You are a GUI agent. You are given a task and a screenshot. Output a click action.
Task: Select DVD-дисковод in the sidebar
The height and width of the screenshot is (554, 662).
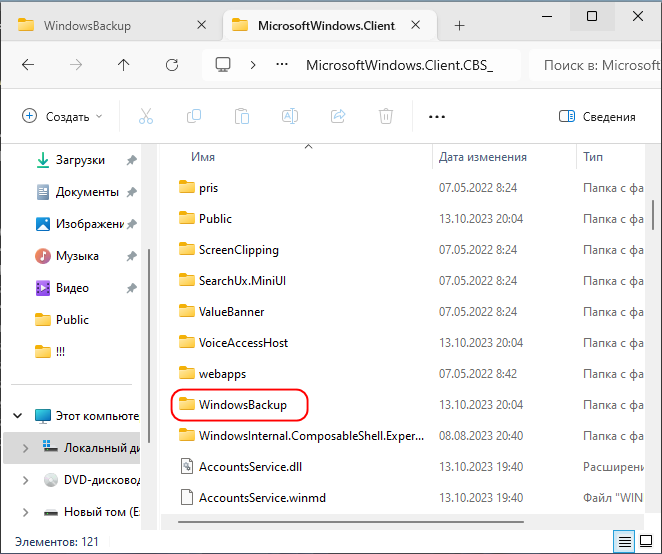[x=91, y=480]
